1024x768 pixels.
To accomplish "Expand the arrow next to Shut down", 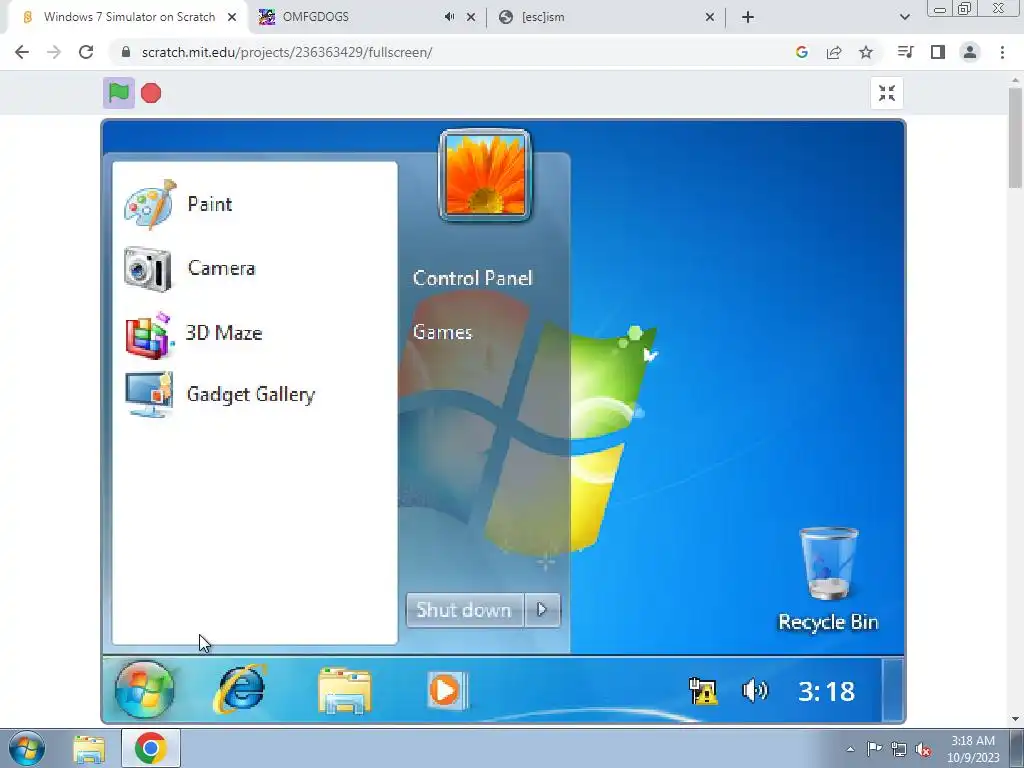I will [542, 610].
